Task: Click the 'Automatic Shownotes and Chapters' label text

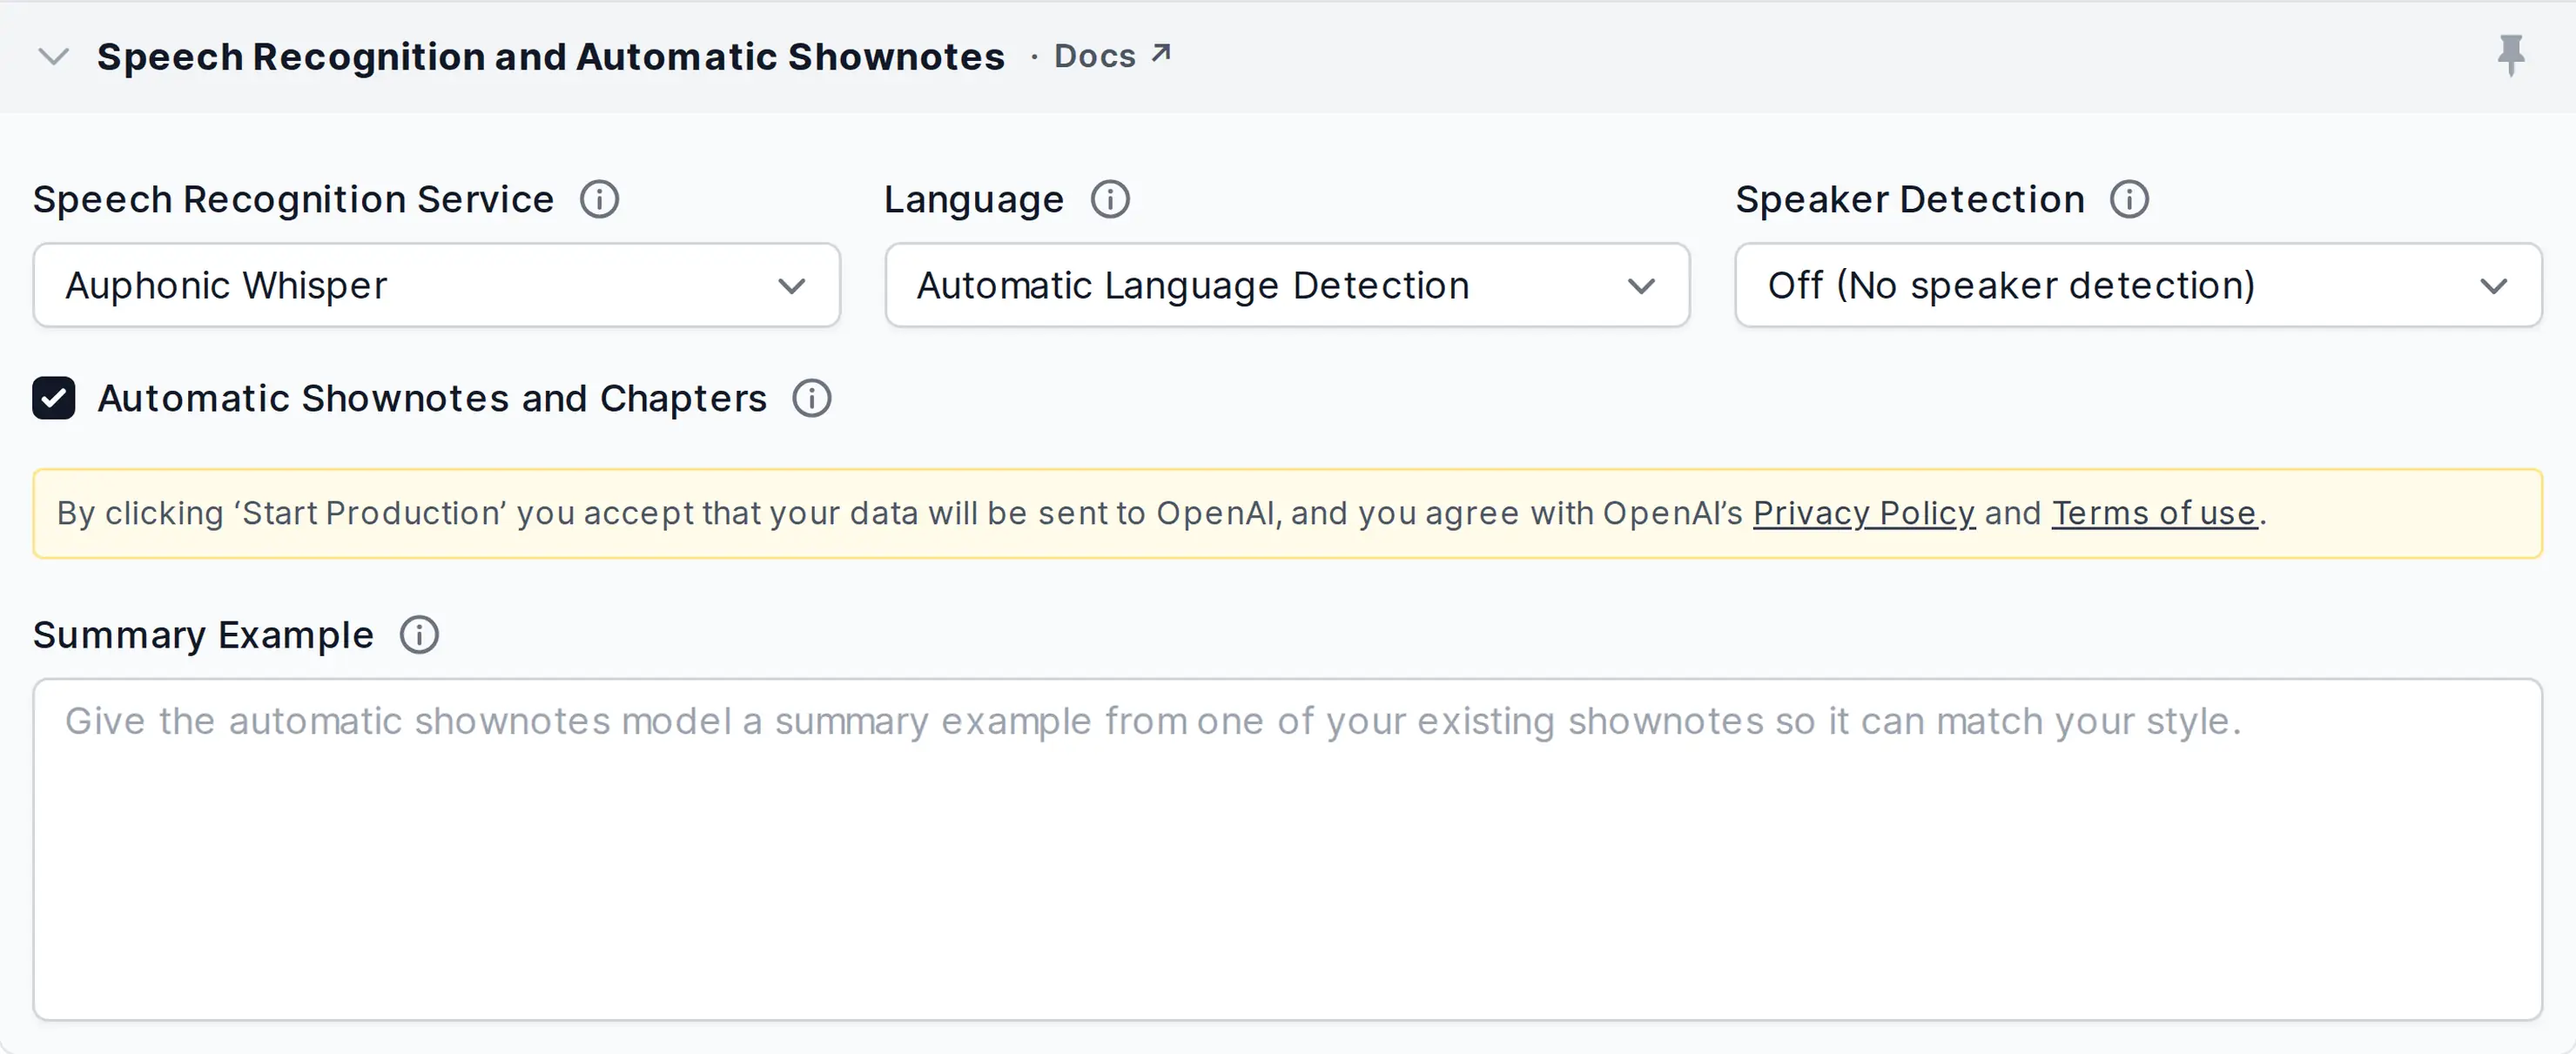Action: [x=432, y=398]
